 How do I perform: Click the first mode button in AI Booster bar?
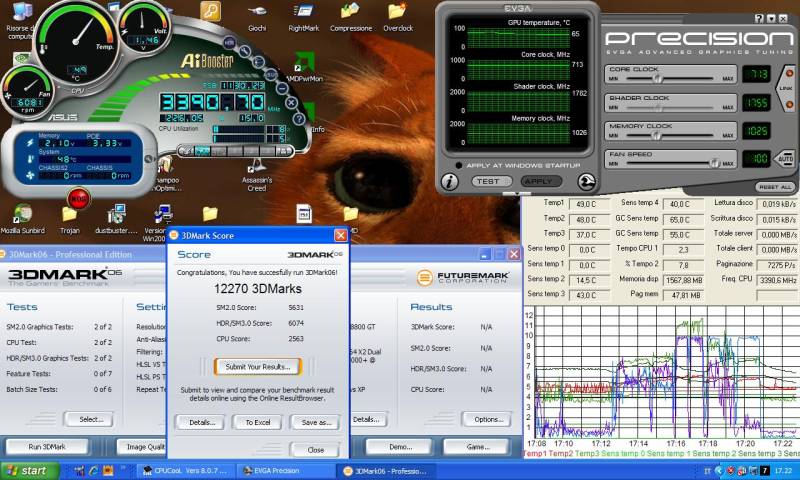point(186,151)
